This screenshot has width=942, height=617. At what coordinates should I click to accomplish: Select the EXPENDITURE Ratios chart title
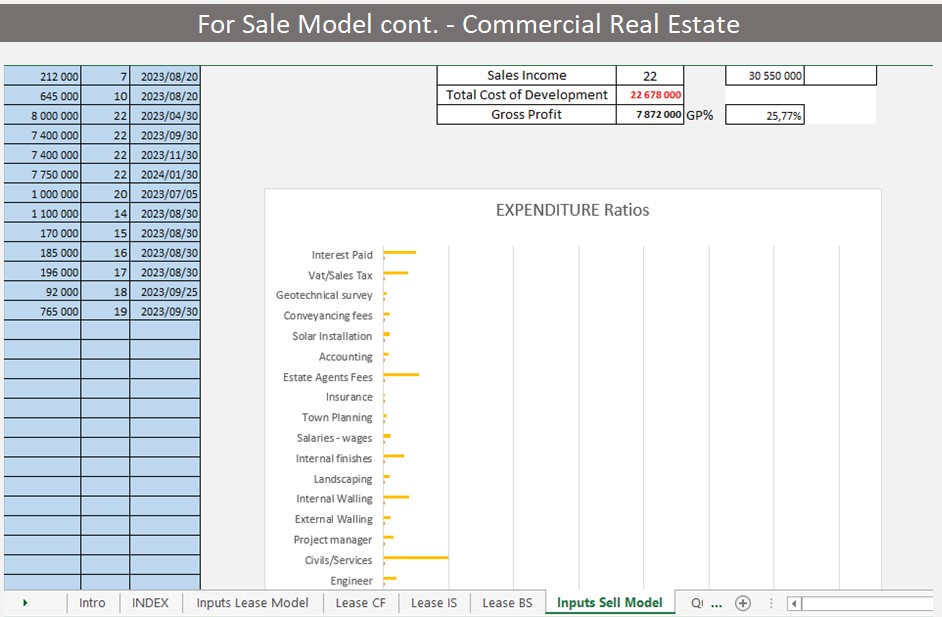[x=573, y=210]
